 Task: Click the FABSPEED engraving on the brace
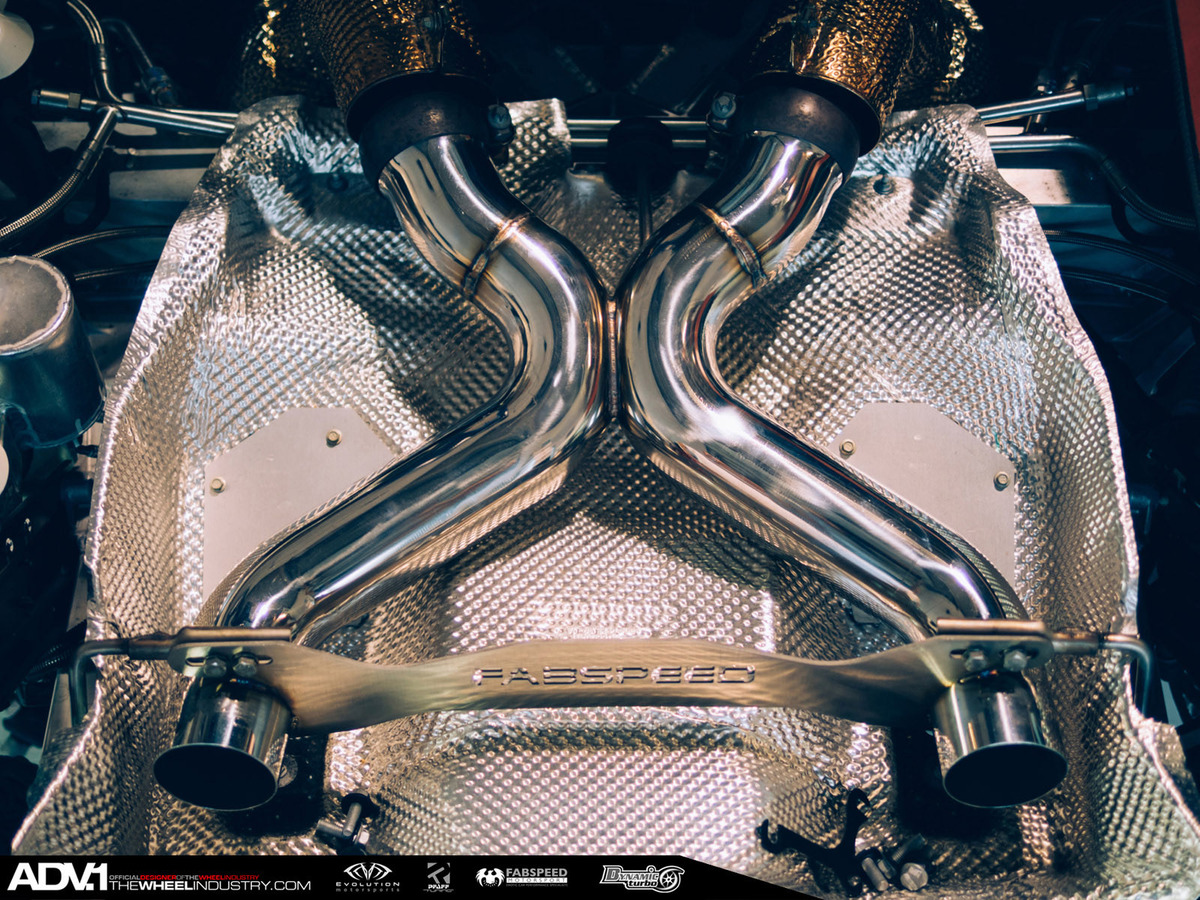pos(613,675)
